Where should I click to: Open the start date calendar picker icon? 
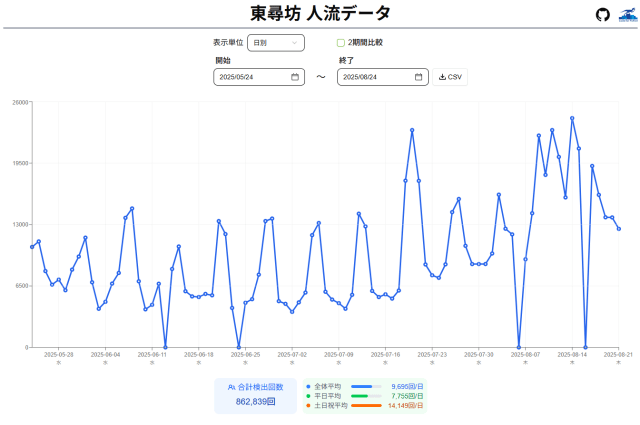[x=295, y=77]
